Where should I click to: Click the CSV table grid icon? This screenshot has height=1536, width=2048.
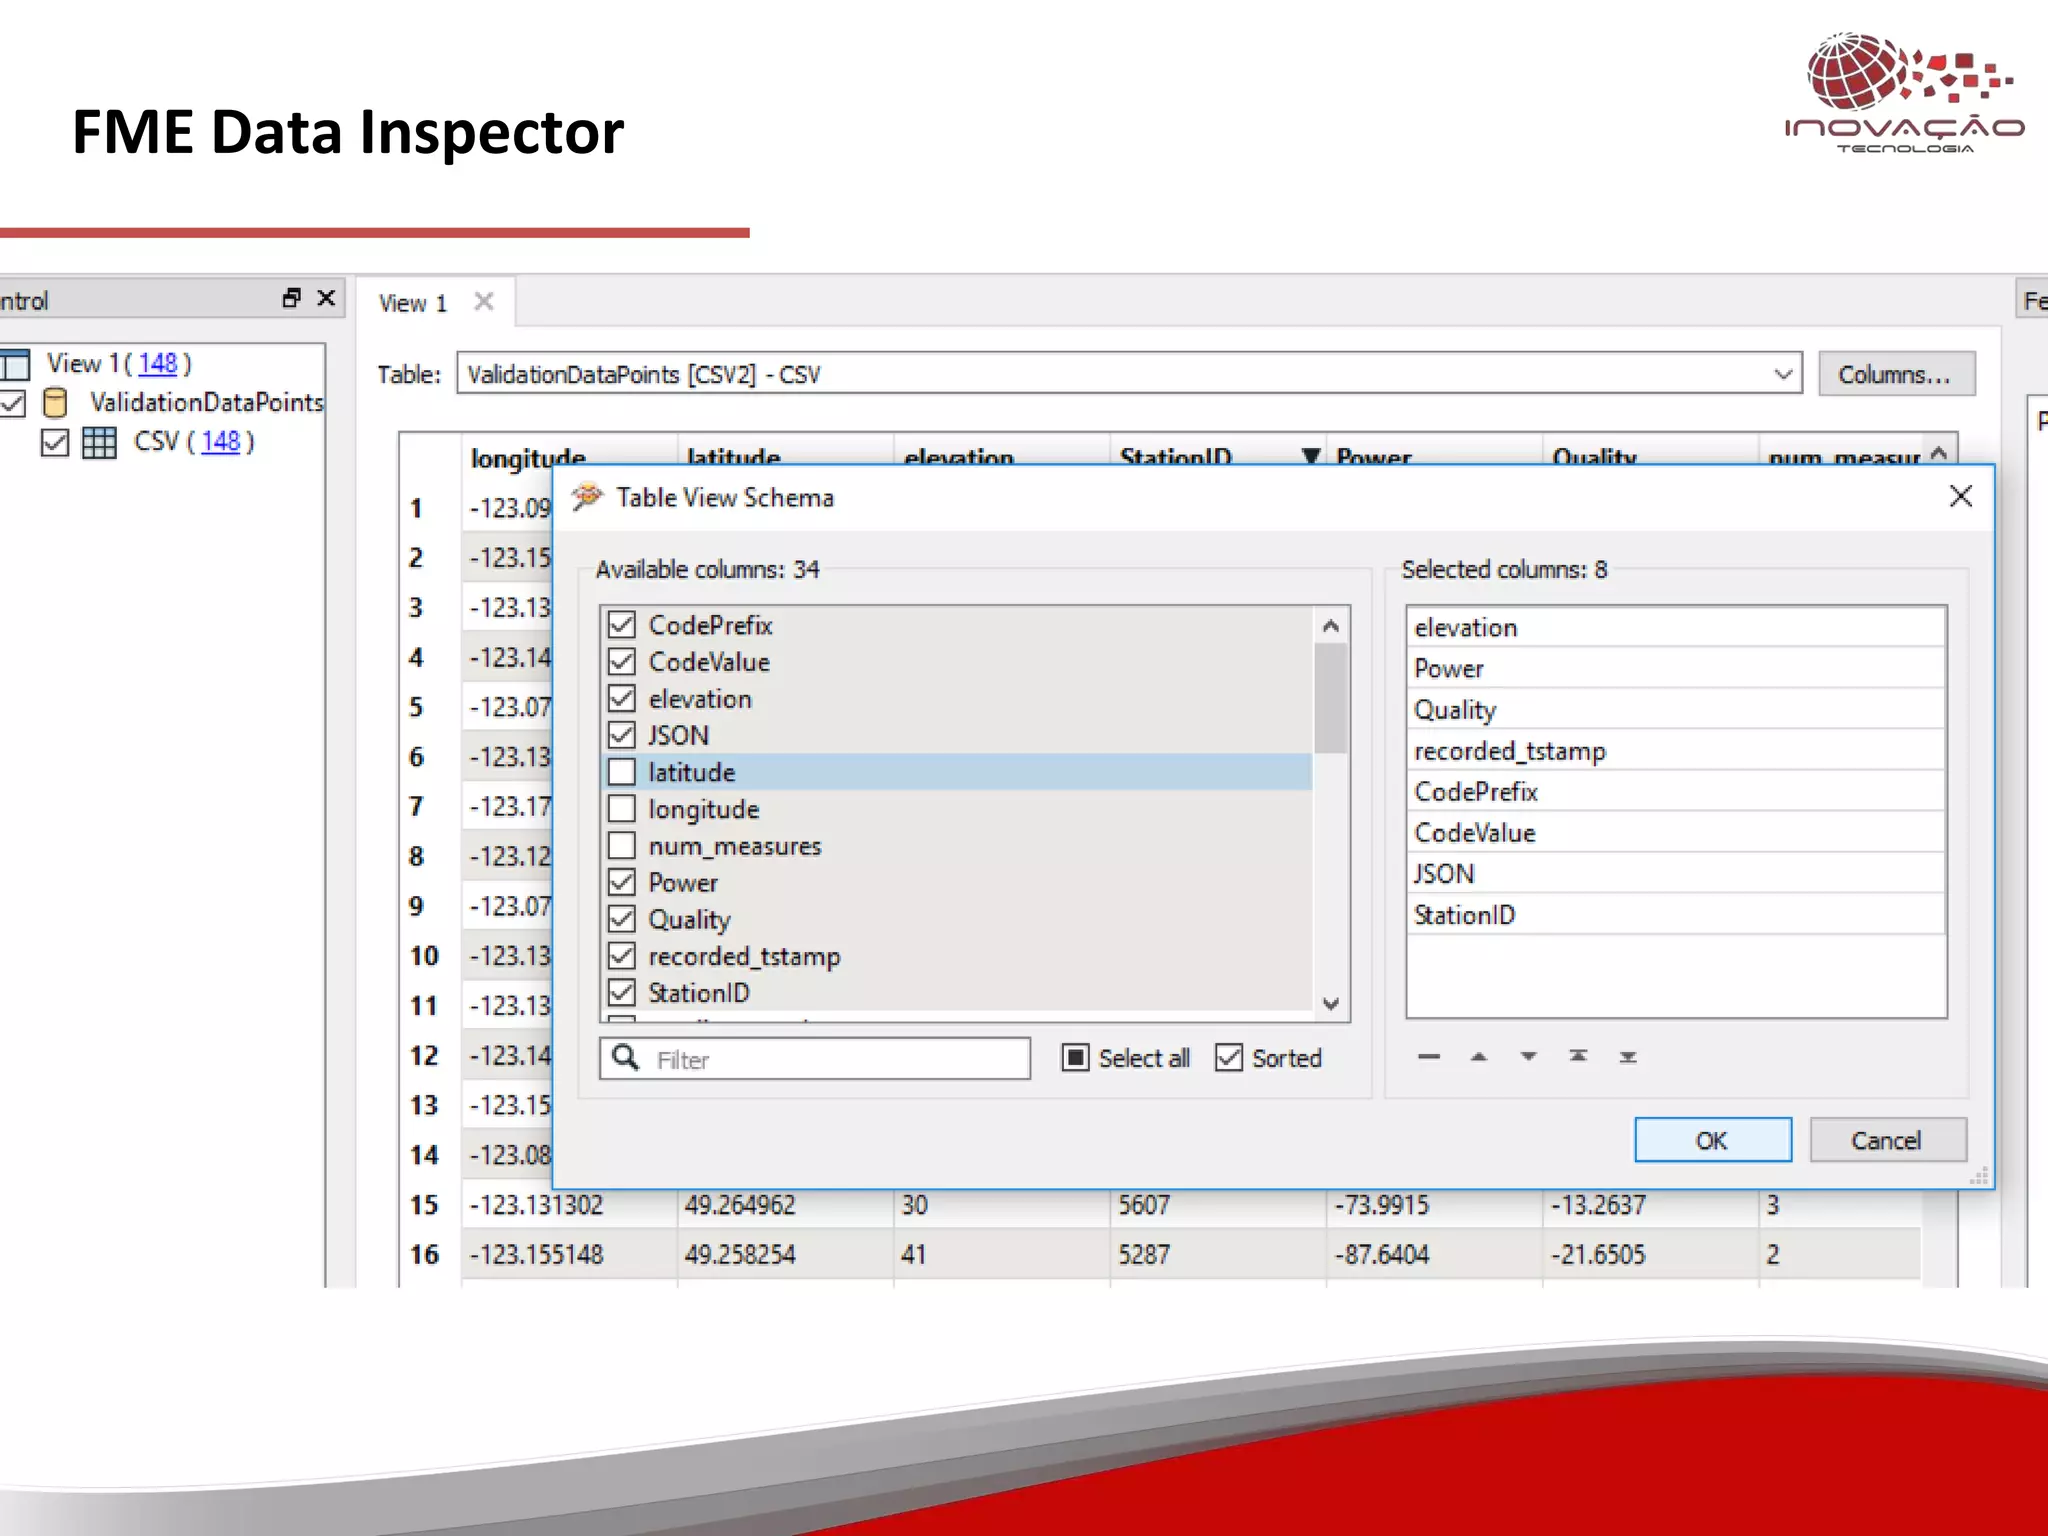(x=99, y=442)
